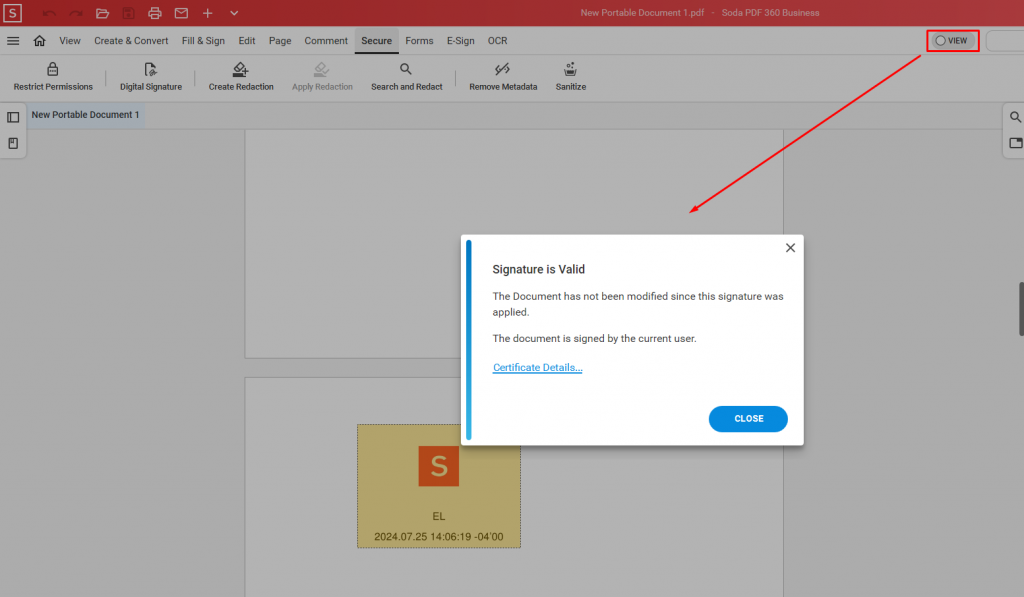Open the Create & Convert tab

(x=131, y=40)
